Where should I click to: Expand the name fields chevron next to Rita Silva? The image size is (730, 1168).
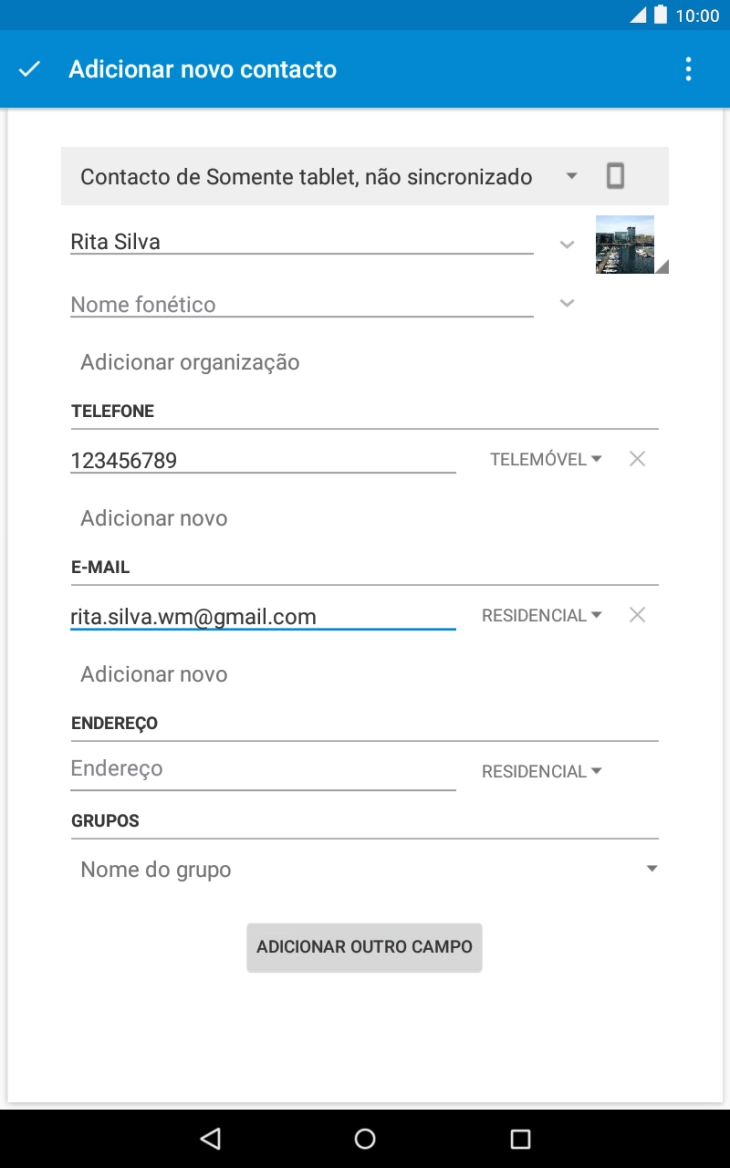click(567, 244)
